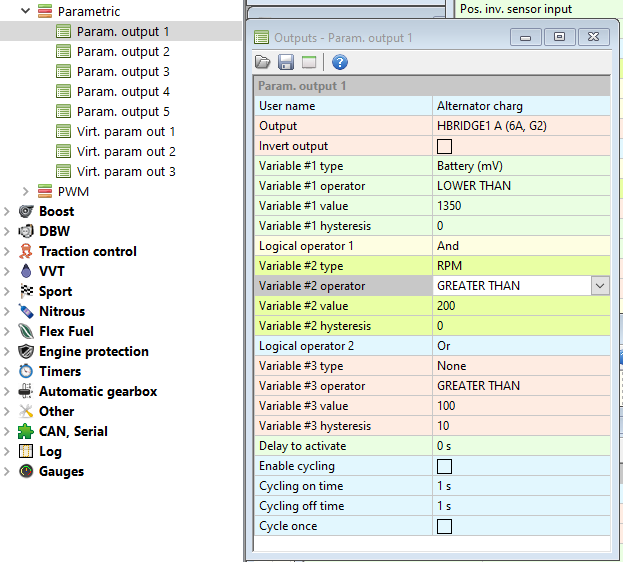623x562 pixels.
Task: Click the Sport tree label
Action: tap(55, 291)
